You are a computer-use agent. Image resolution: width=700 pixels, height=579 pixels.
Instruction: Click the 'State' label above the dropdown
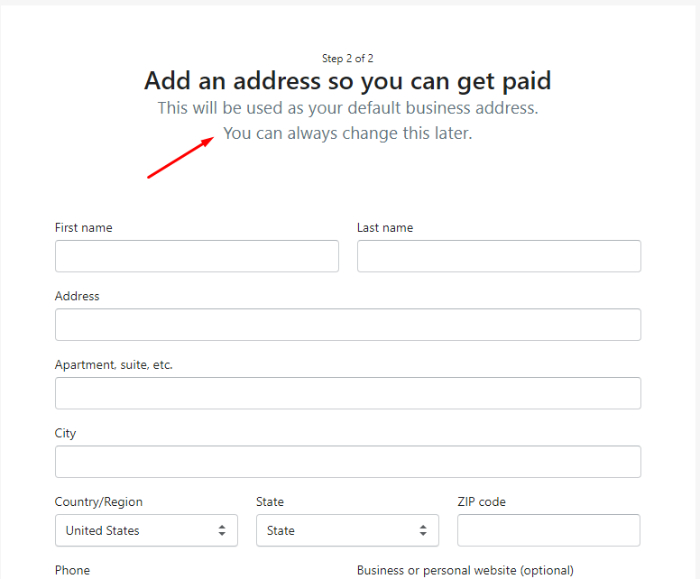(270, 502)
